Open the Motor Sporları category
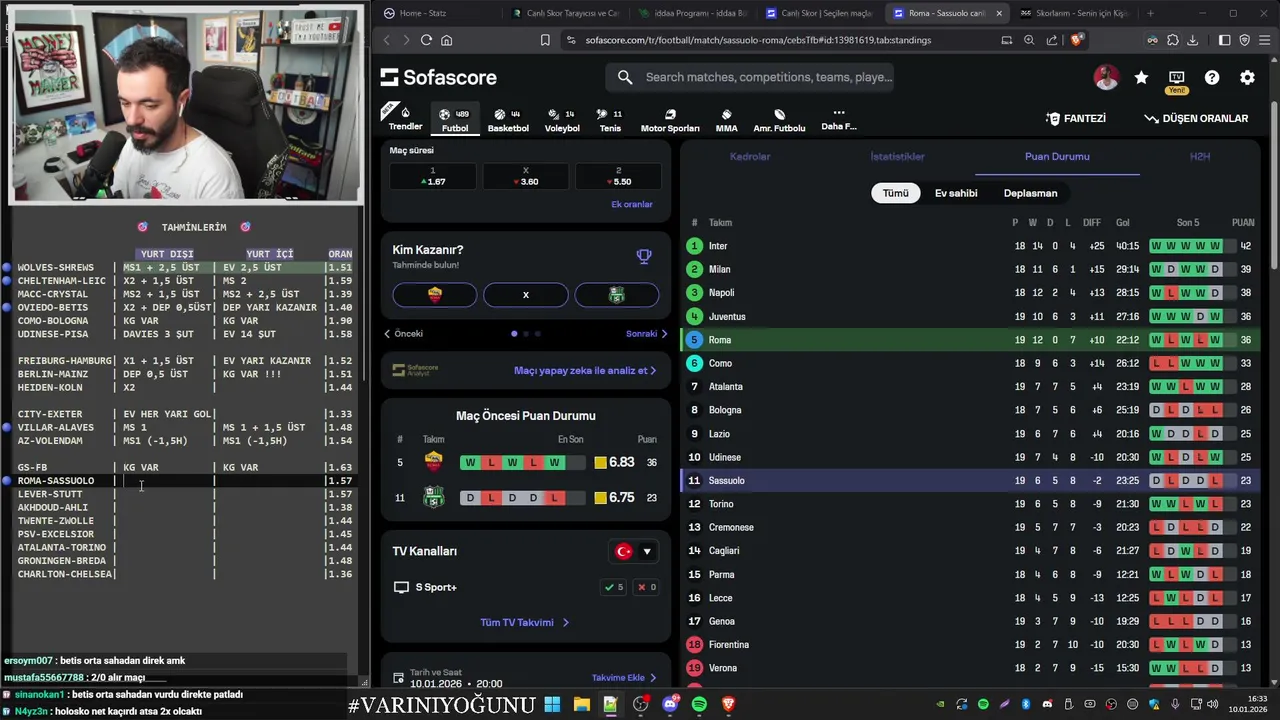The height and width of the screenshot is (720, 1280). [x=670, y=120]
